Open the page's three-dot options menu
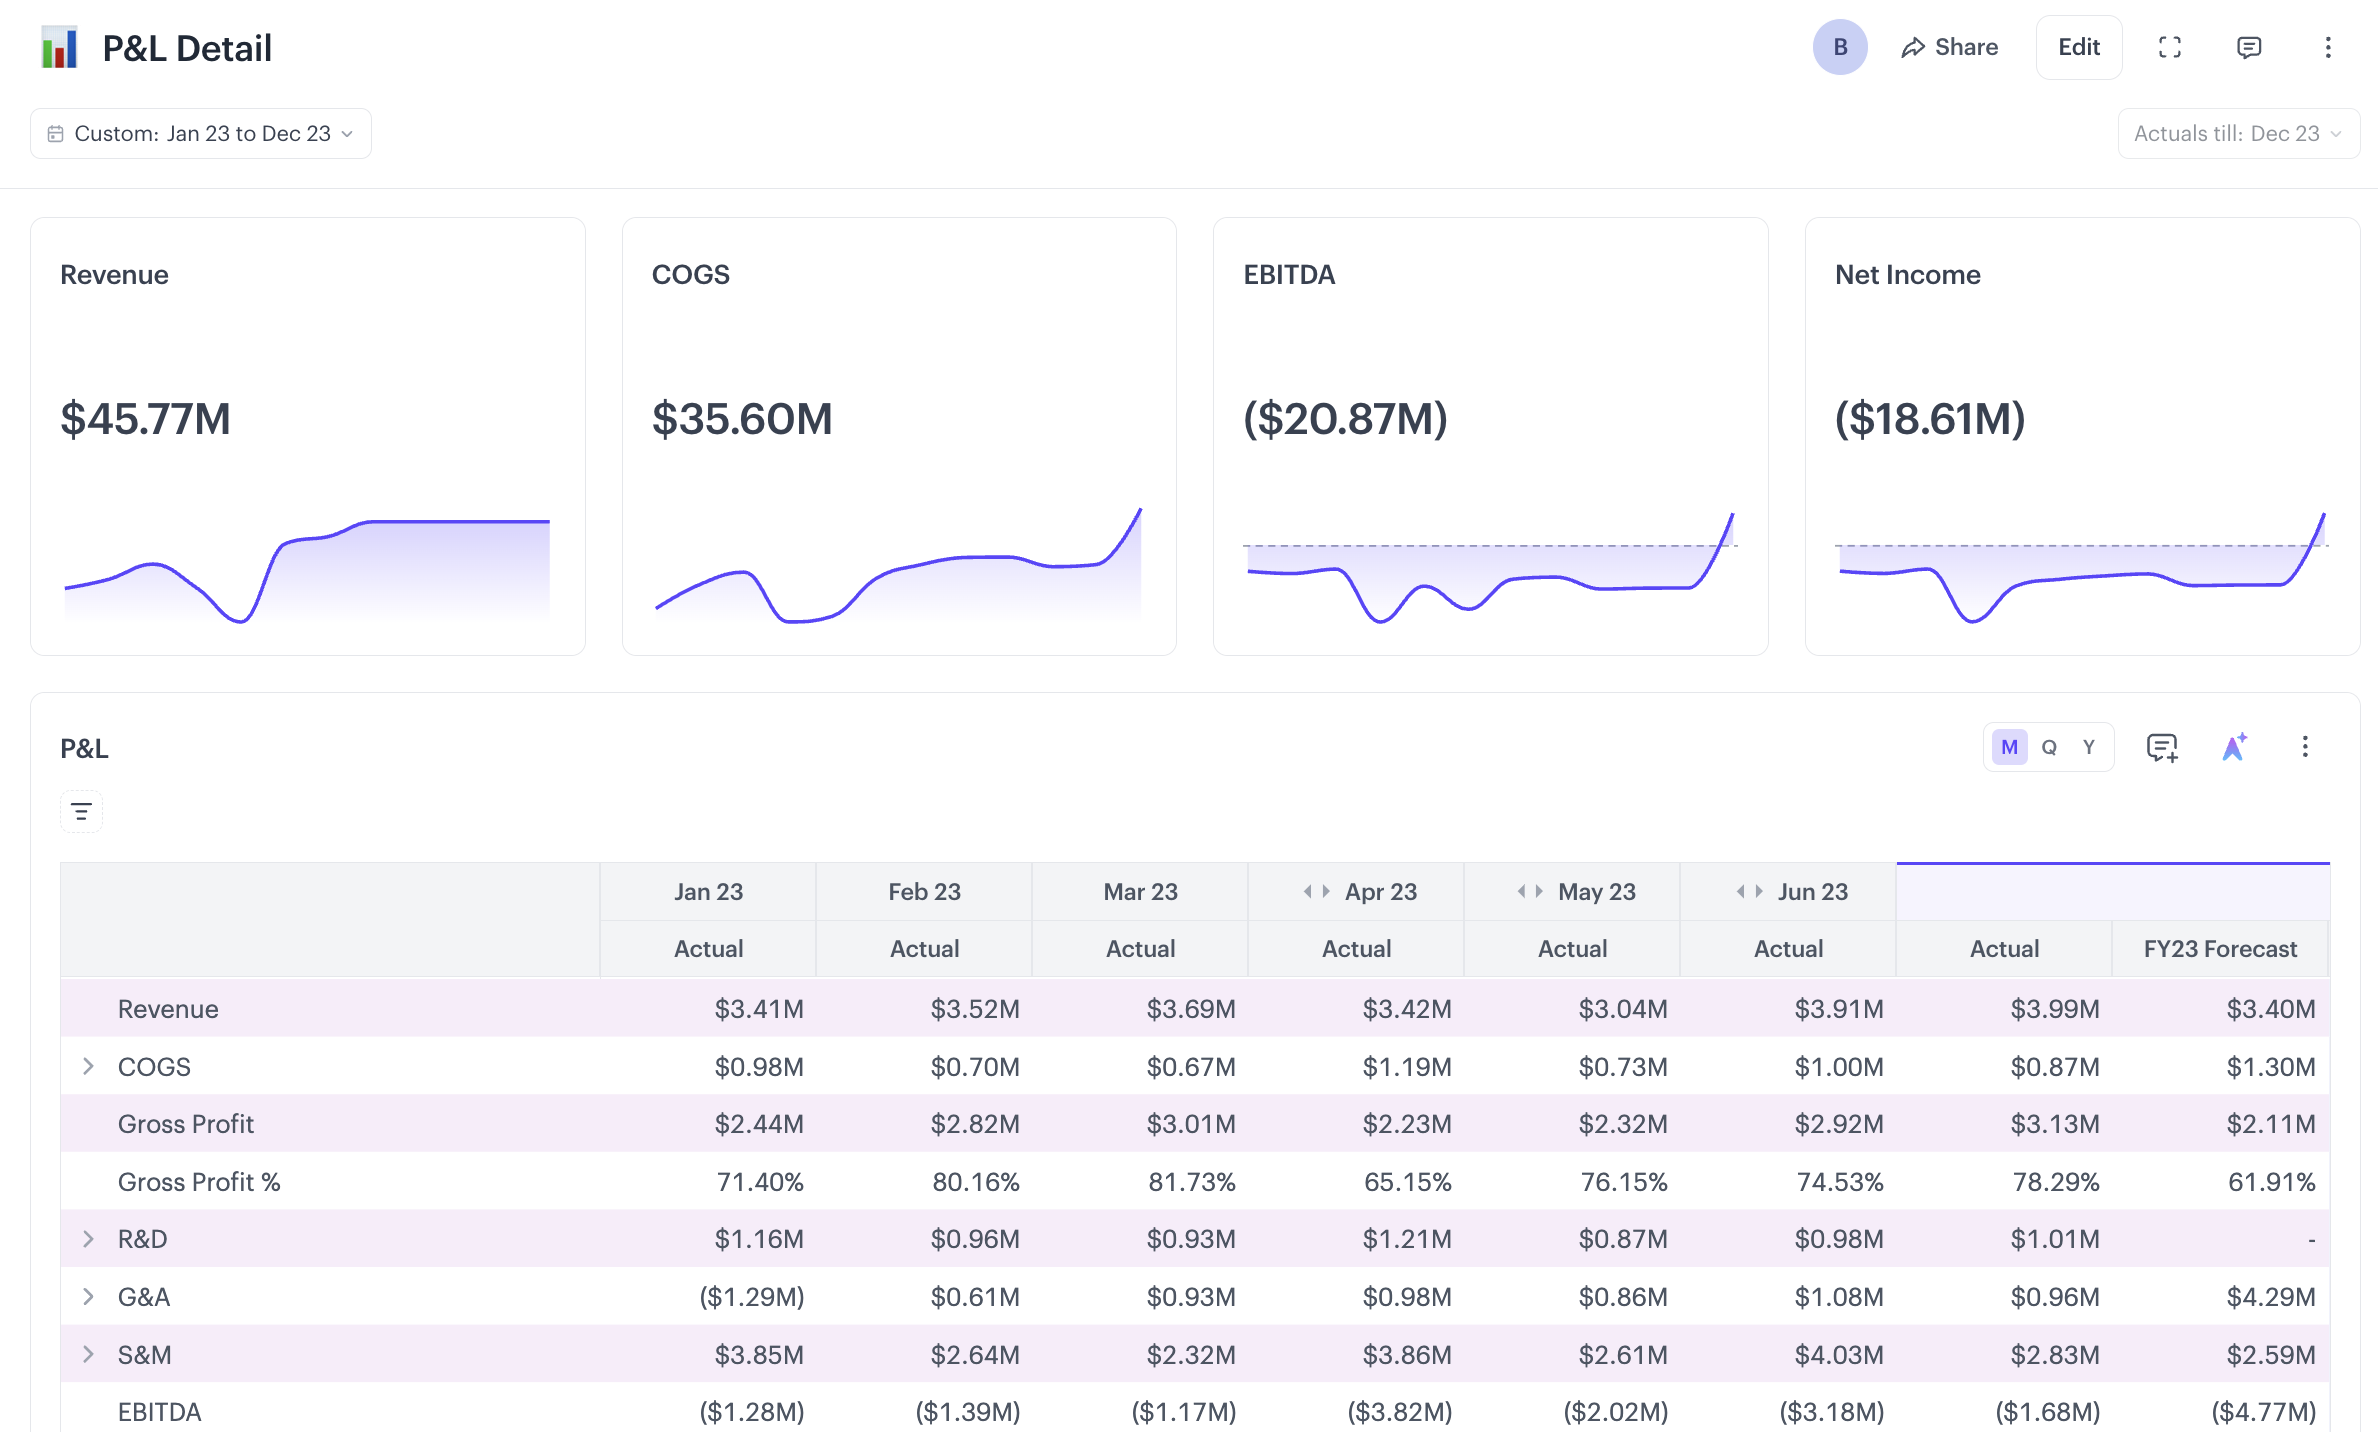 (x=2327, y=47)
